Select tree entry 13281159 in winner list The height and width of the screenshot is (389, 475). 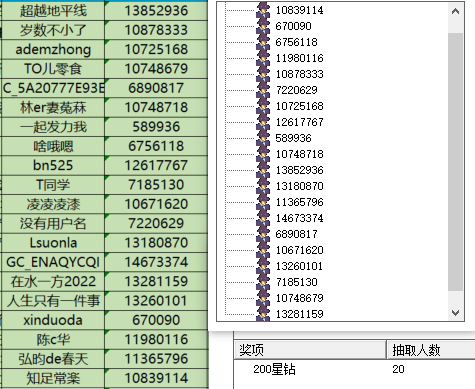pyautogui.click(x=299, y=314)
